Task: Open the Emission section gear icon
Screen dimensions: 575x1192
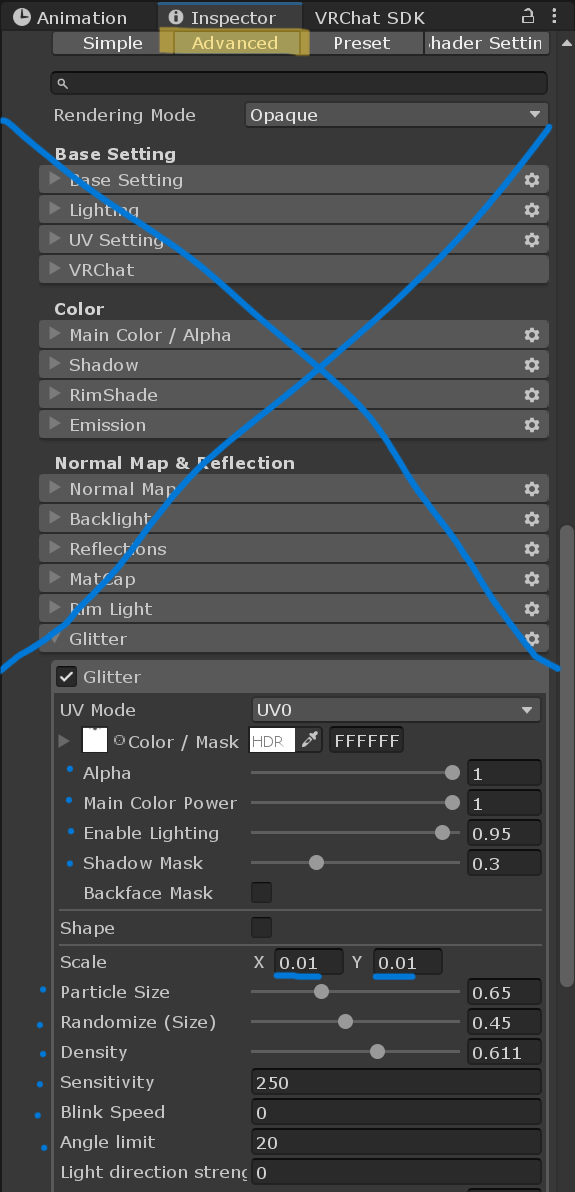Action: [x=532, y=425]
